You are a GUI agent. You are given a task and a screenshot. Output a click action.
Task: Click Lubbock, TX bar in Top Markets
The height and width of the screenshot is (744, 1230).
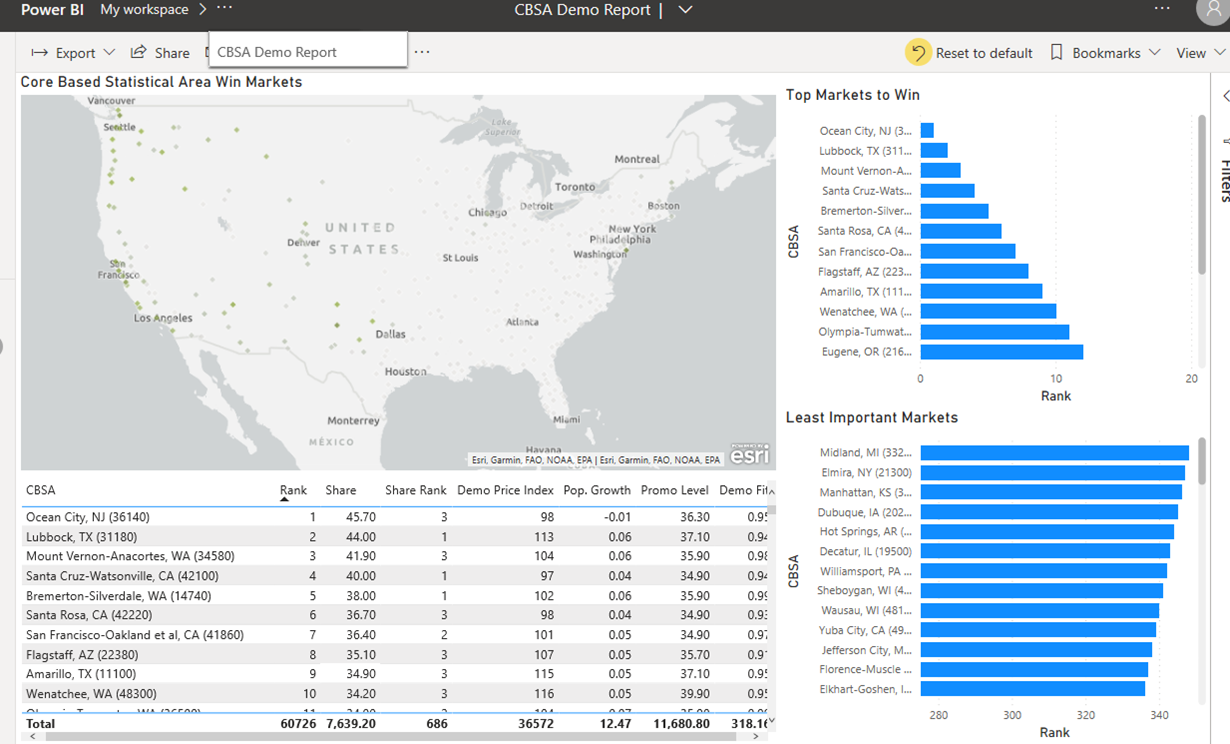pos(934,151)
